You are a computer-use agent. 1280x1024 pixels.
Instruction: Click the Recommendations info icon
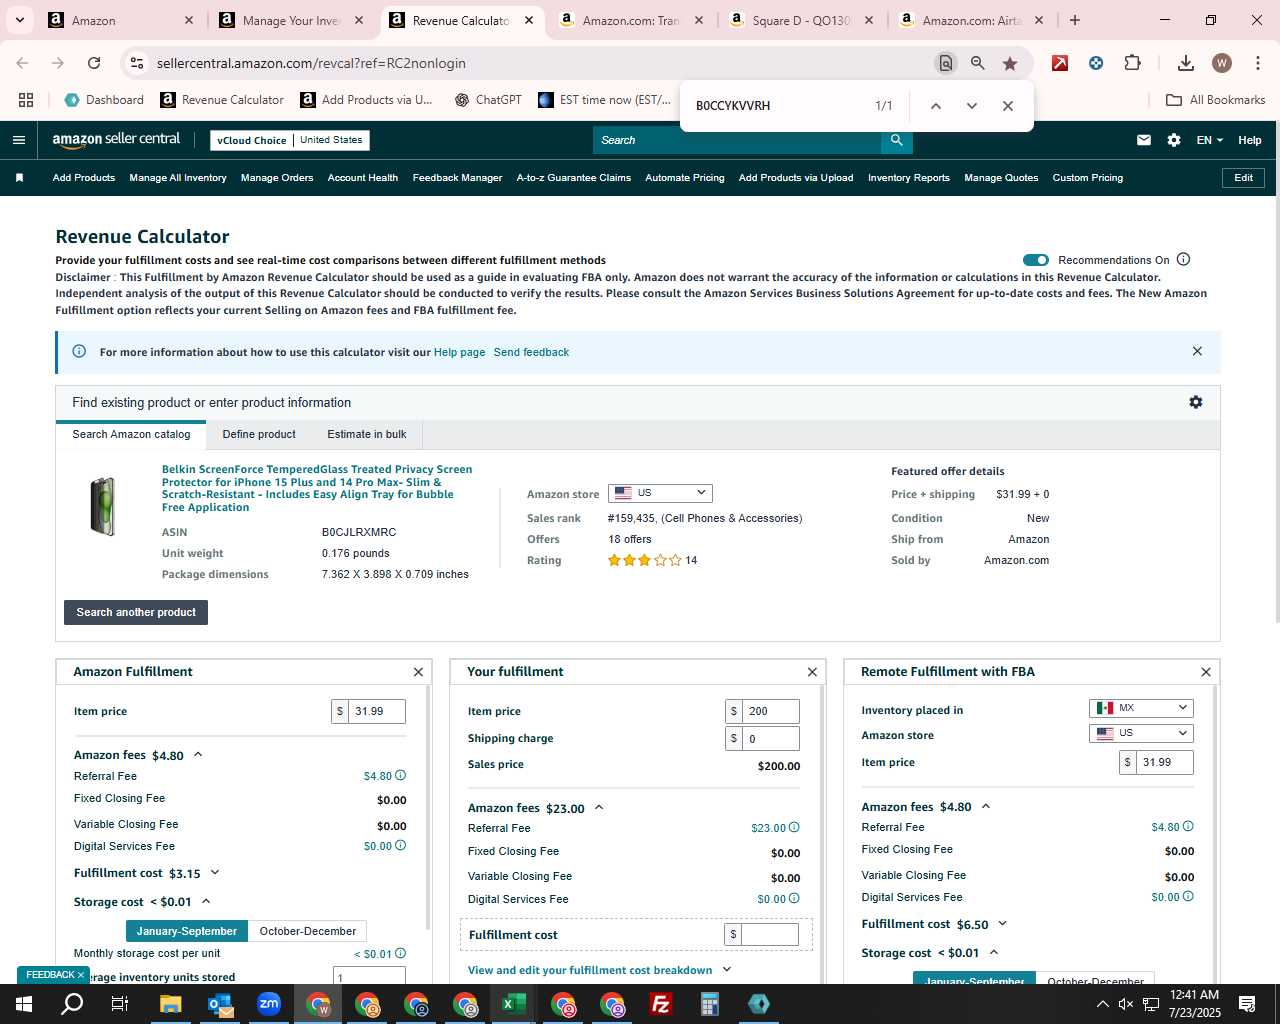click(1184, 260)
